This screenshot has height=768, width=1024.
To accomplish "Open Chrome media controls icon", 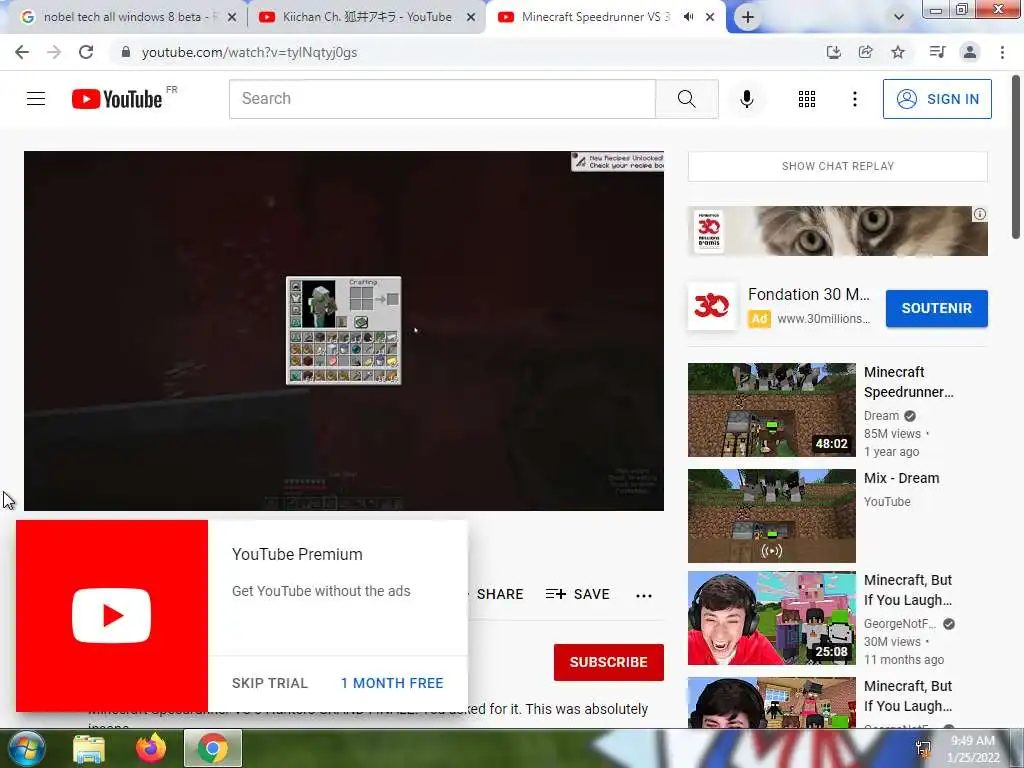I will coord(937,52).
